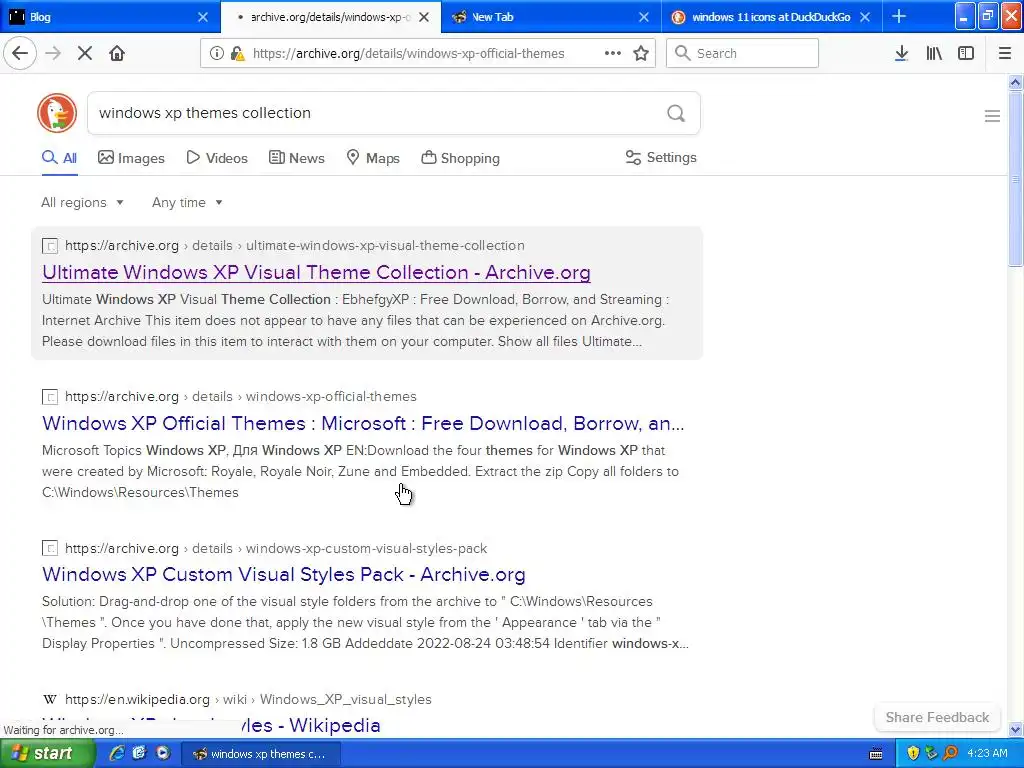Select the Images search category
This screenshot has width=1024, height=768.
click(x=131, y=158)
